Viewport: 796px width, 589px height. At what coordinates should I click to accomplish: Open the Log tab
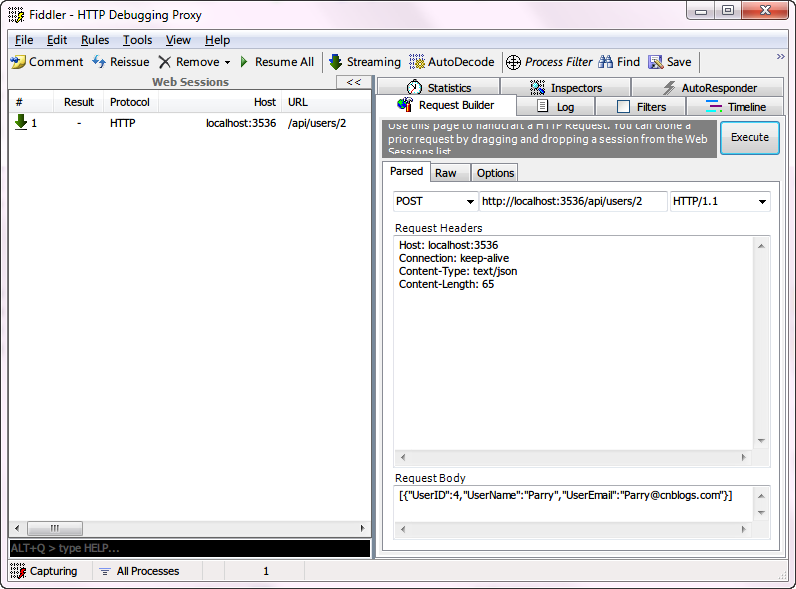556,107
